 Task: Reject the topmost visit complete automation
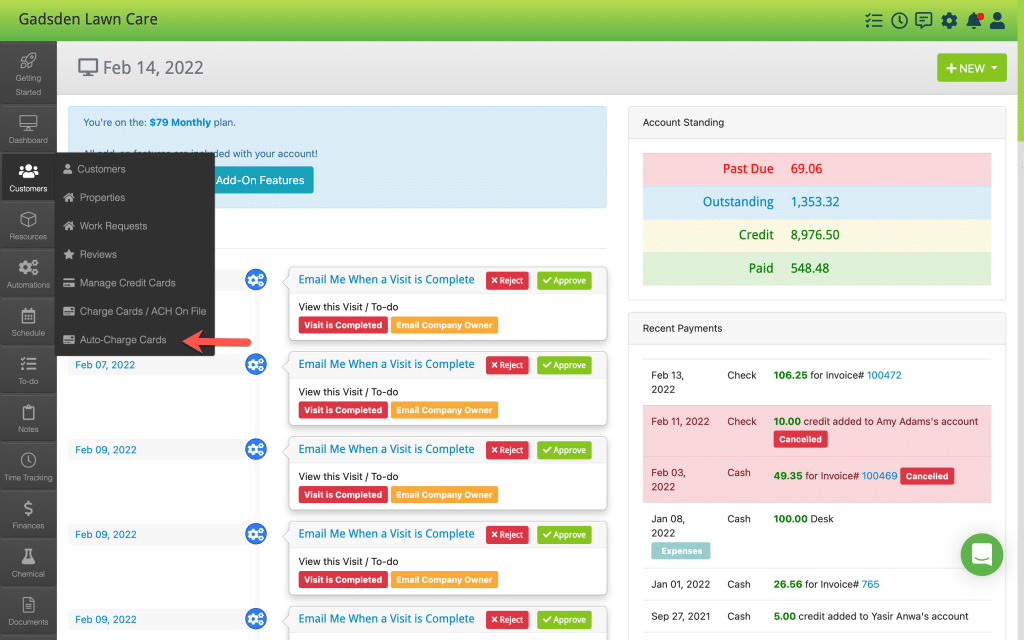(x=507, y=280)
